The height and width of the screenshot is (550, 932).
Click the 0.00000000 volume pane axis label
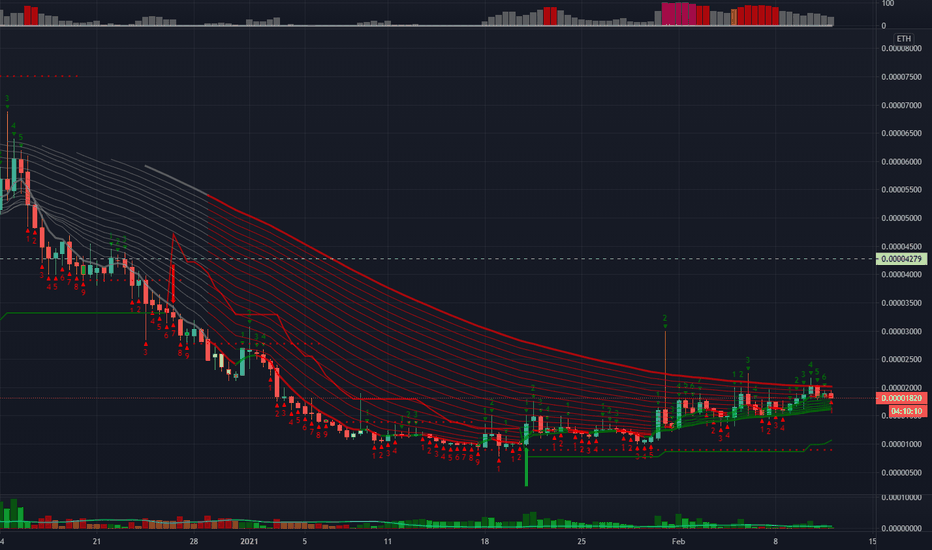tap(901, 528)
